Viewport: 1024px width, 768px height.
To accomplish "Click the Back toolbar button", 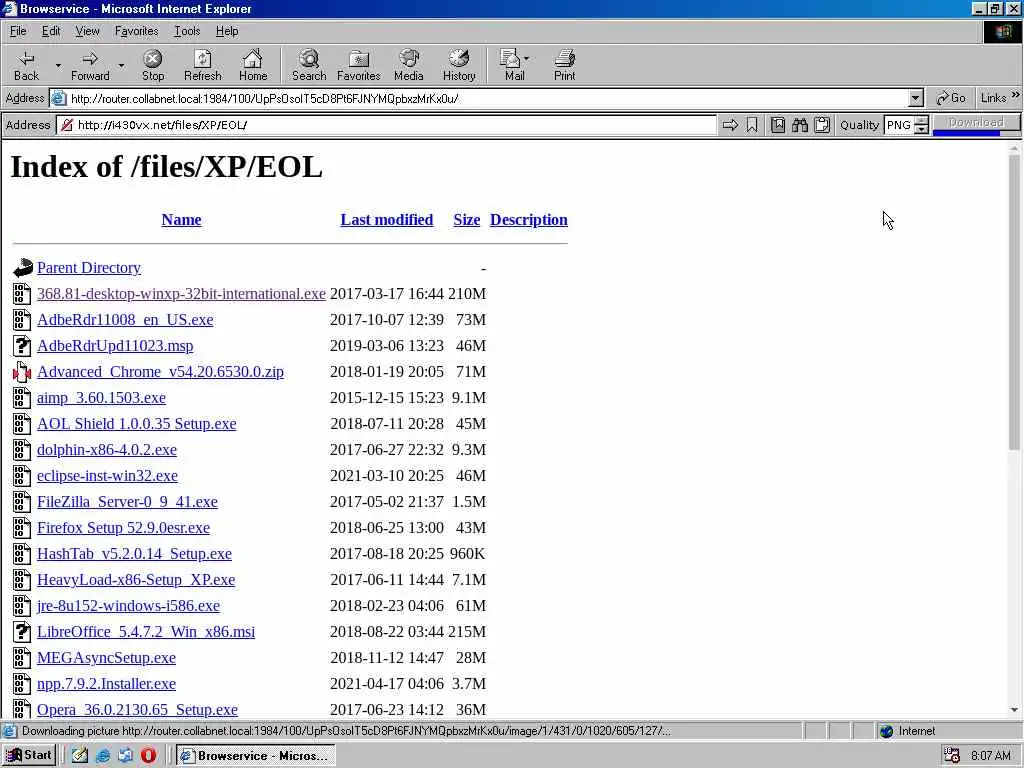I will (27, 66).
